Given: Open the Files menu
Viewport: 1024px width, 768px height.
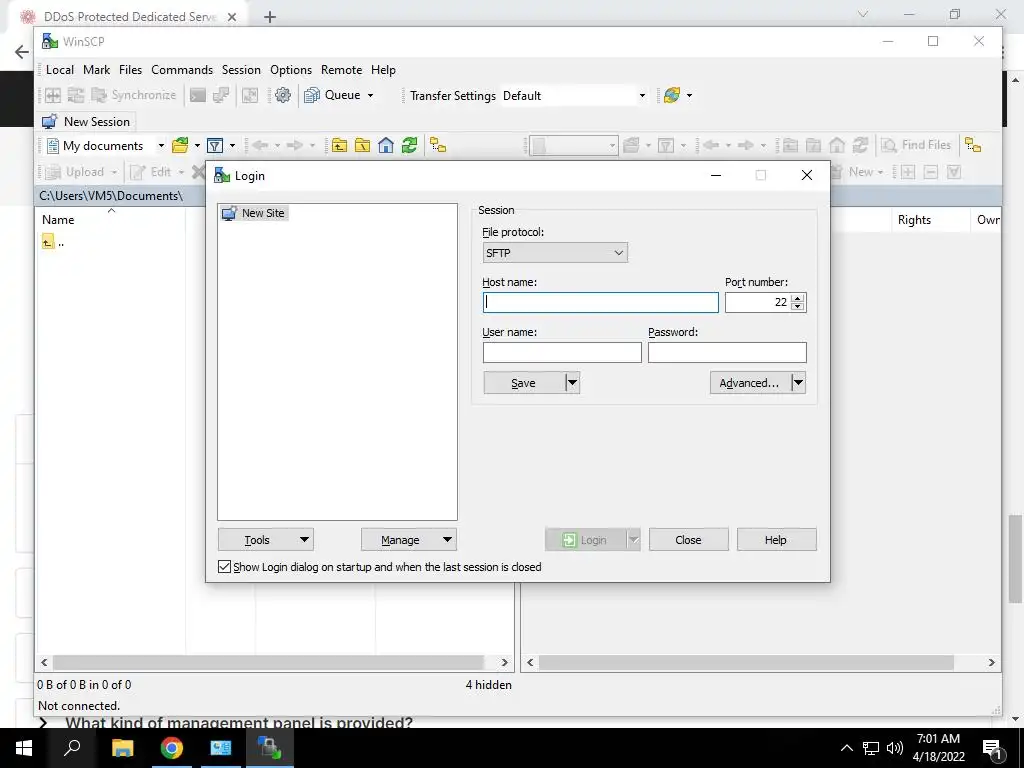Looking at the screenshot, I should click(x=131, y=70).
